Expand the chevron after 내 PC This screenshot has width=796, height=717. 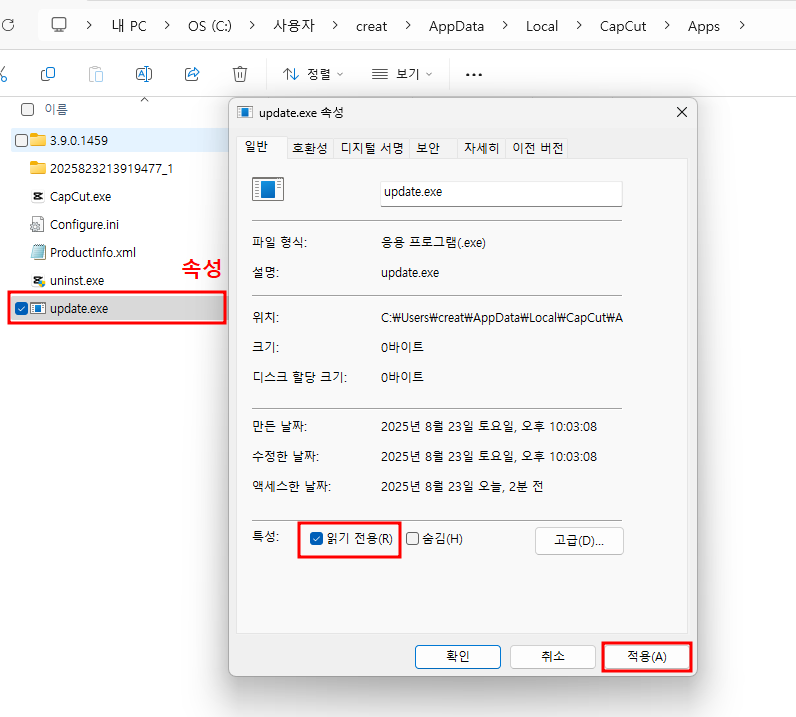click(167, 25)
